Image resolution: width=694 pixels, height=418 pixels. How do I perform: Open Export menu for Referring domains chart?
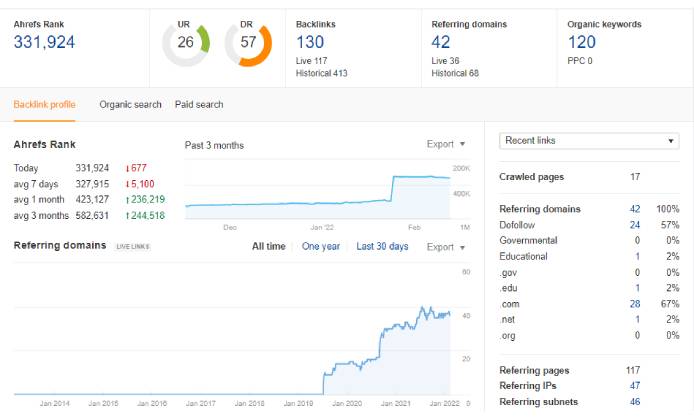click(446, 247)
